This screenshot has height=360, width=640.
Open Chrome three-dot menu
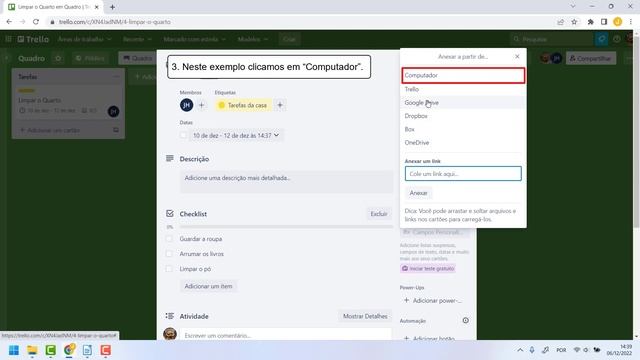click(631, 22)
